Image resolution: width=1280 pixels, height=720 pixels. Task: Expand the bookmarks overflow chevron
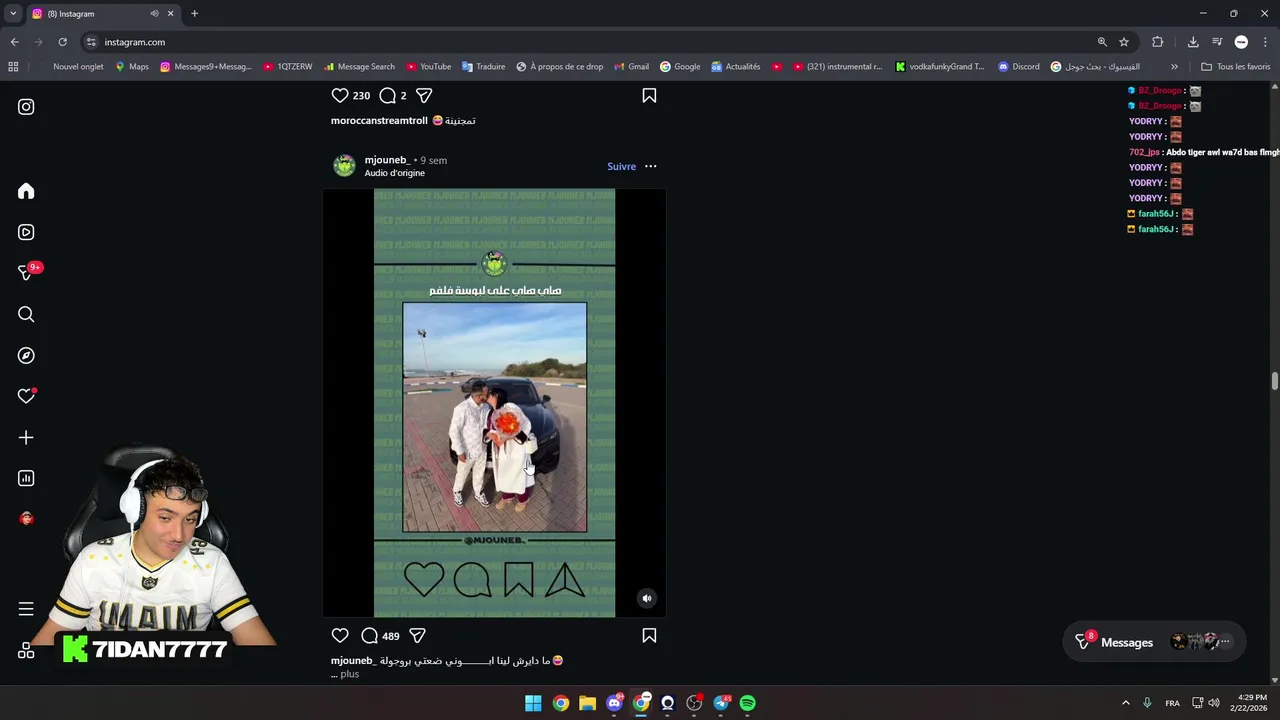coord(1174,67)
